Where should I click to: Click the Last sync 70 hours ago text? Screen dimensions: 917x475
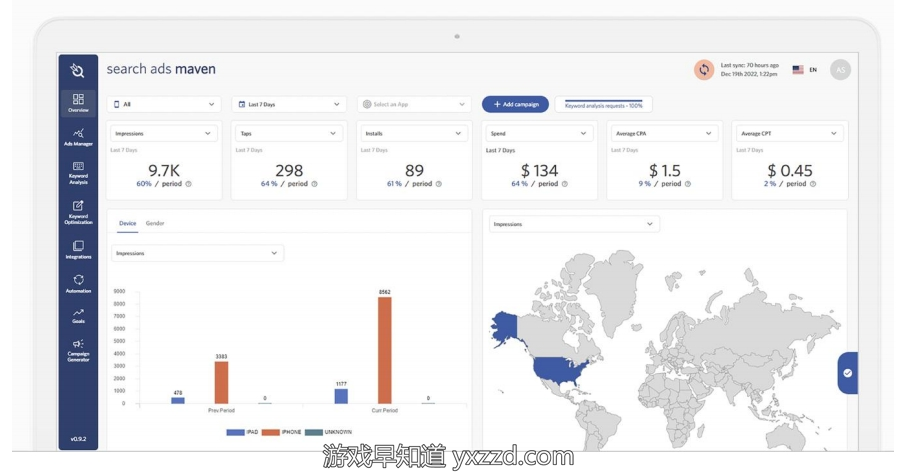750,66
